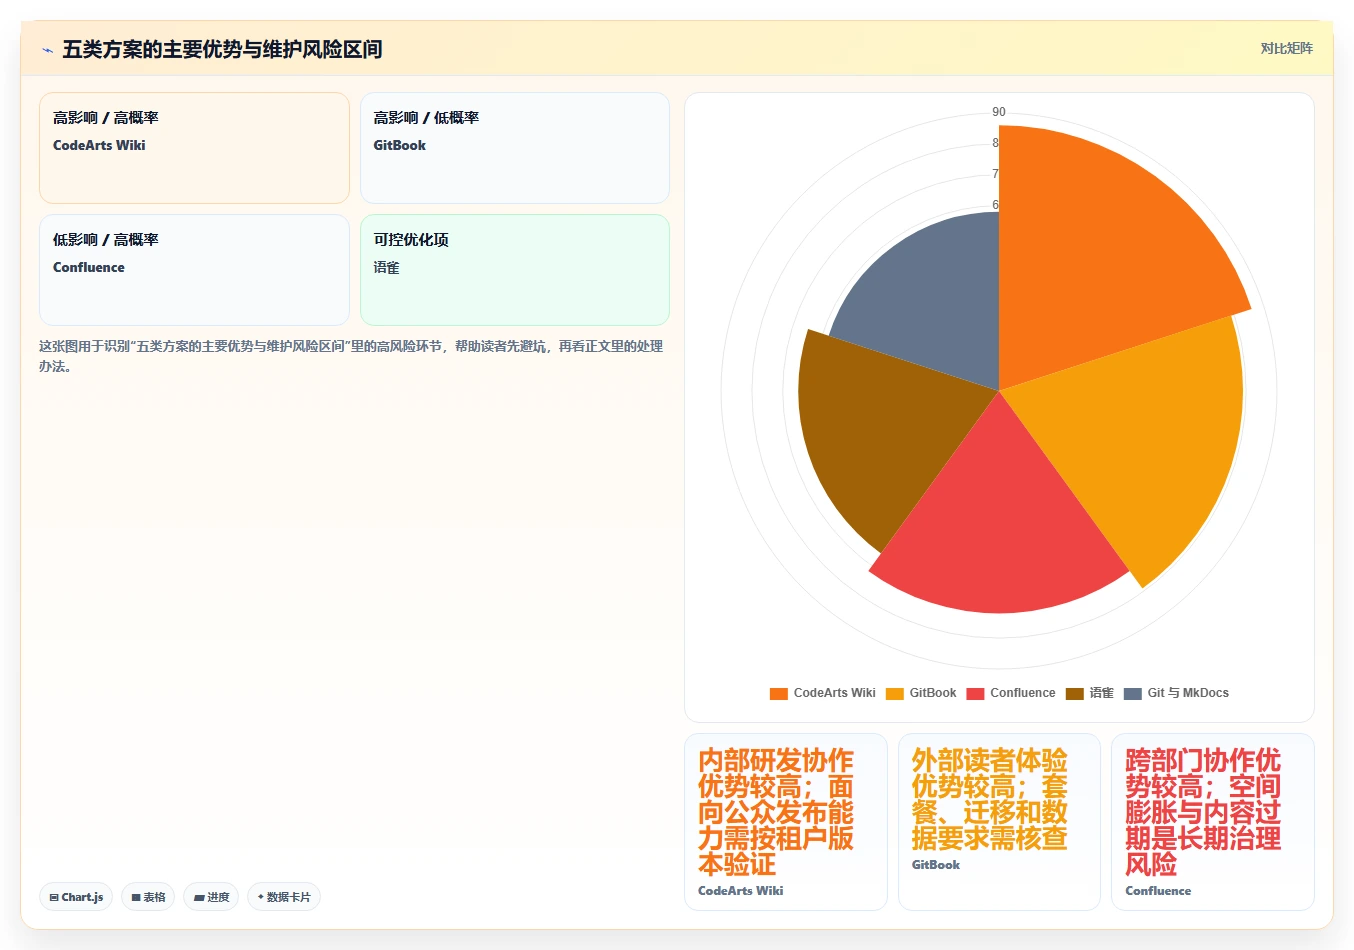
Task: Click 语雀 in the 可控优化项 card
Action: pyautogui.click(x=386, y=267)
